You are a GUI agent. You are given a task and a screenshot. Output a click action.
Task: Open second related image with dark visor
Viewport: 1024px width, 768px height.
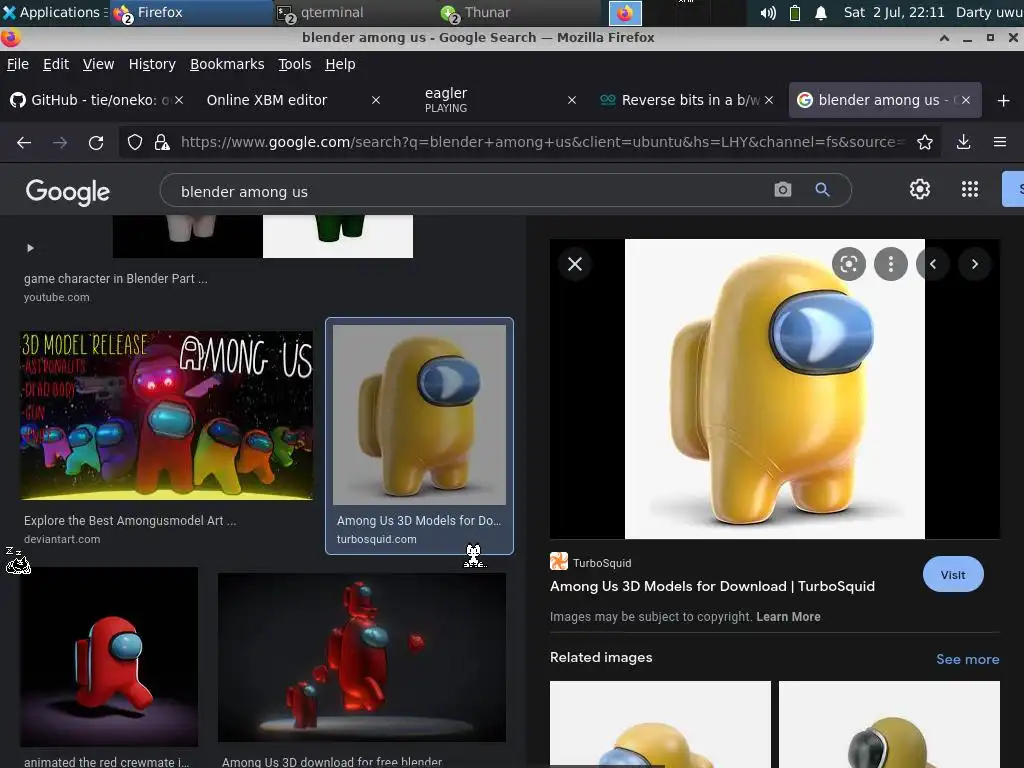tap(889, 724)
